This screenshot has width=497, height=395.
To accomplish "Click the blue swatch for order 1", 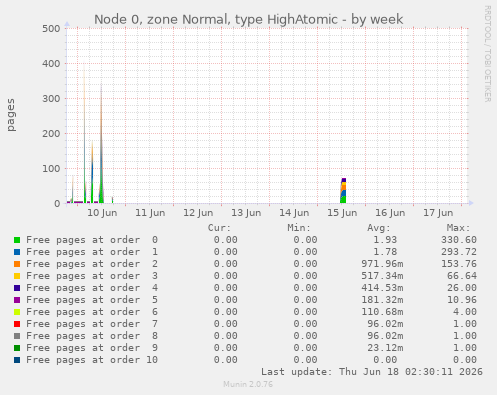I will [17, 252].
